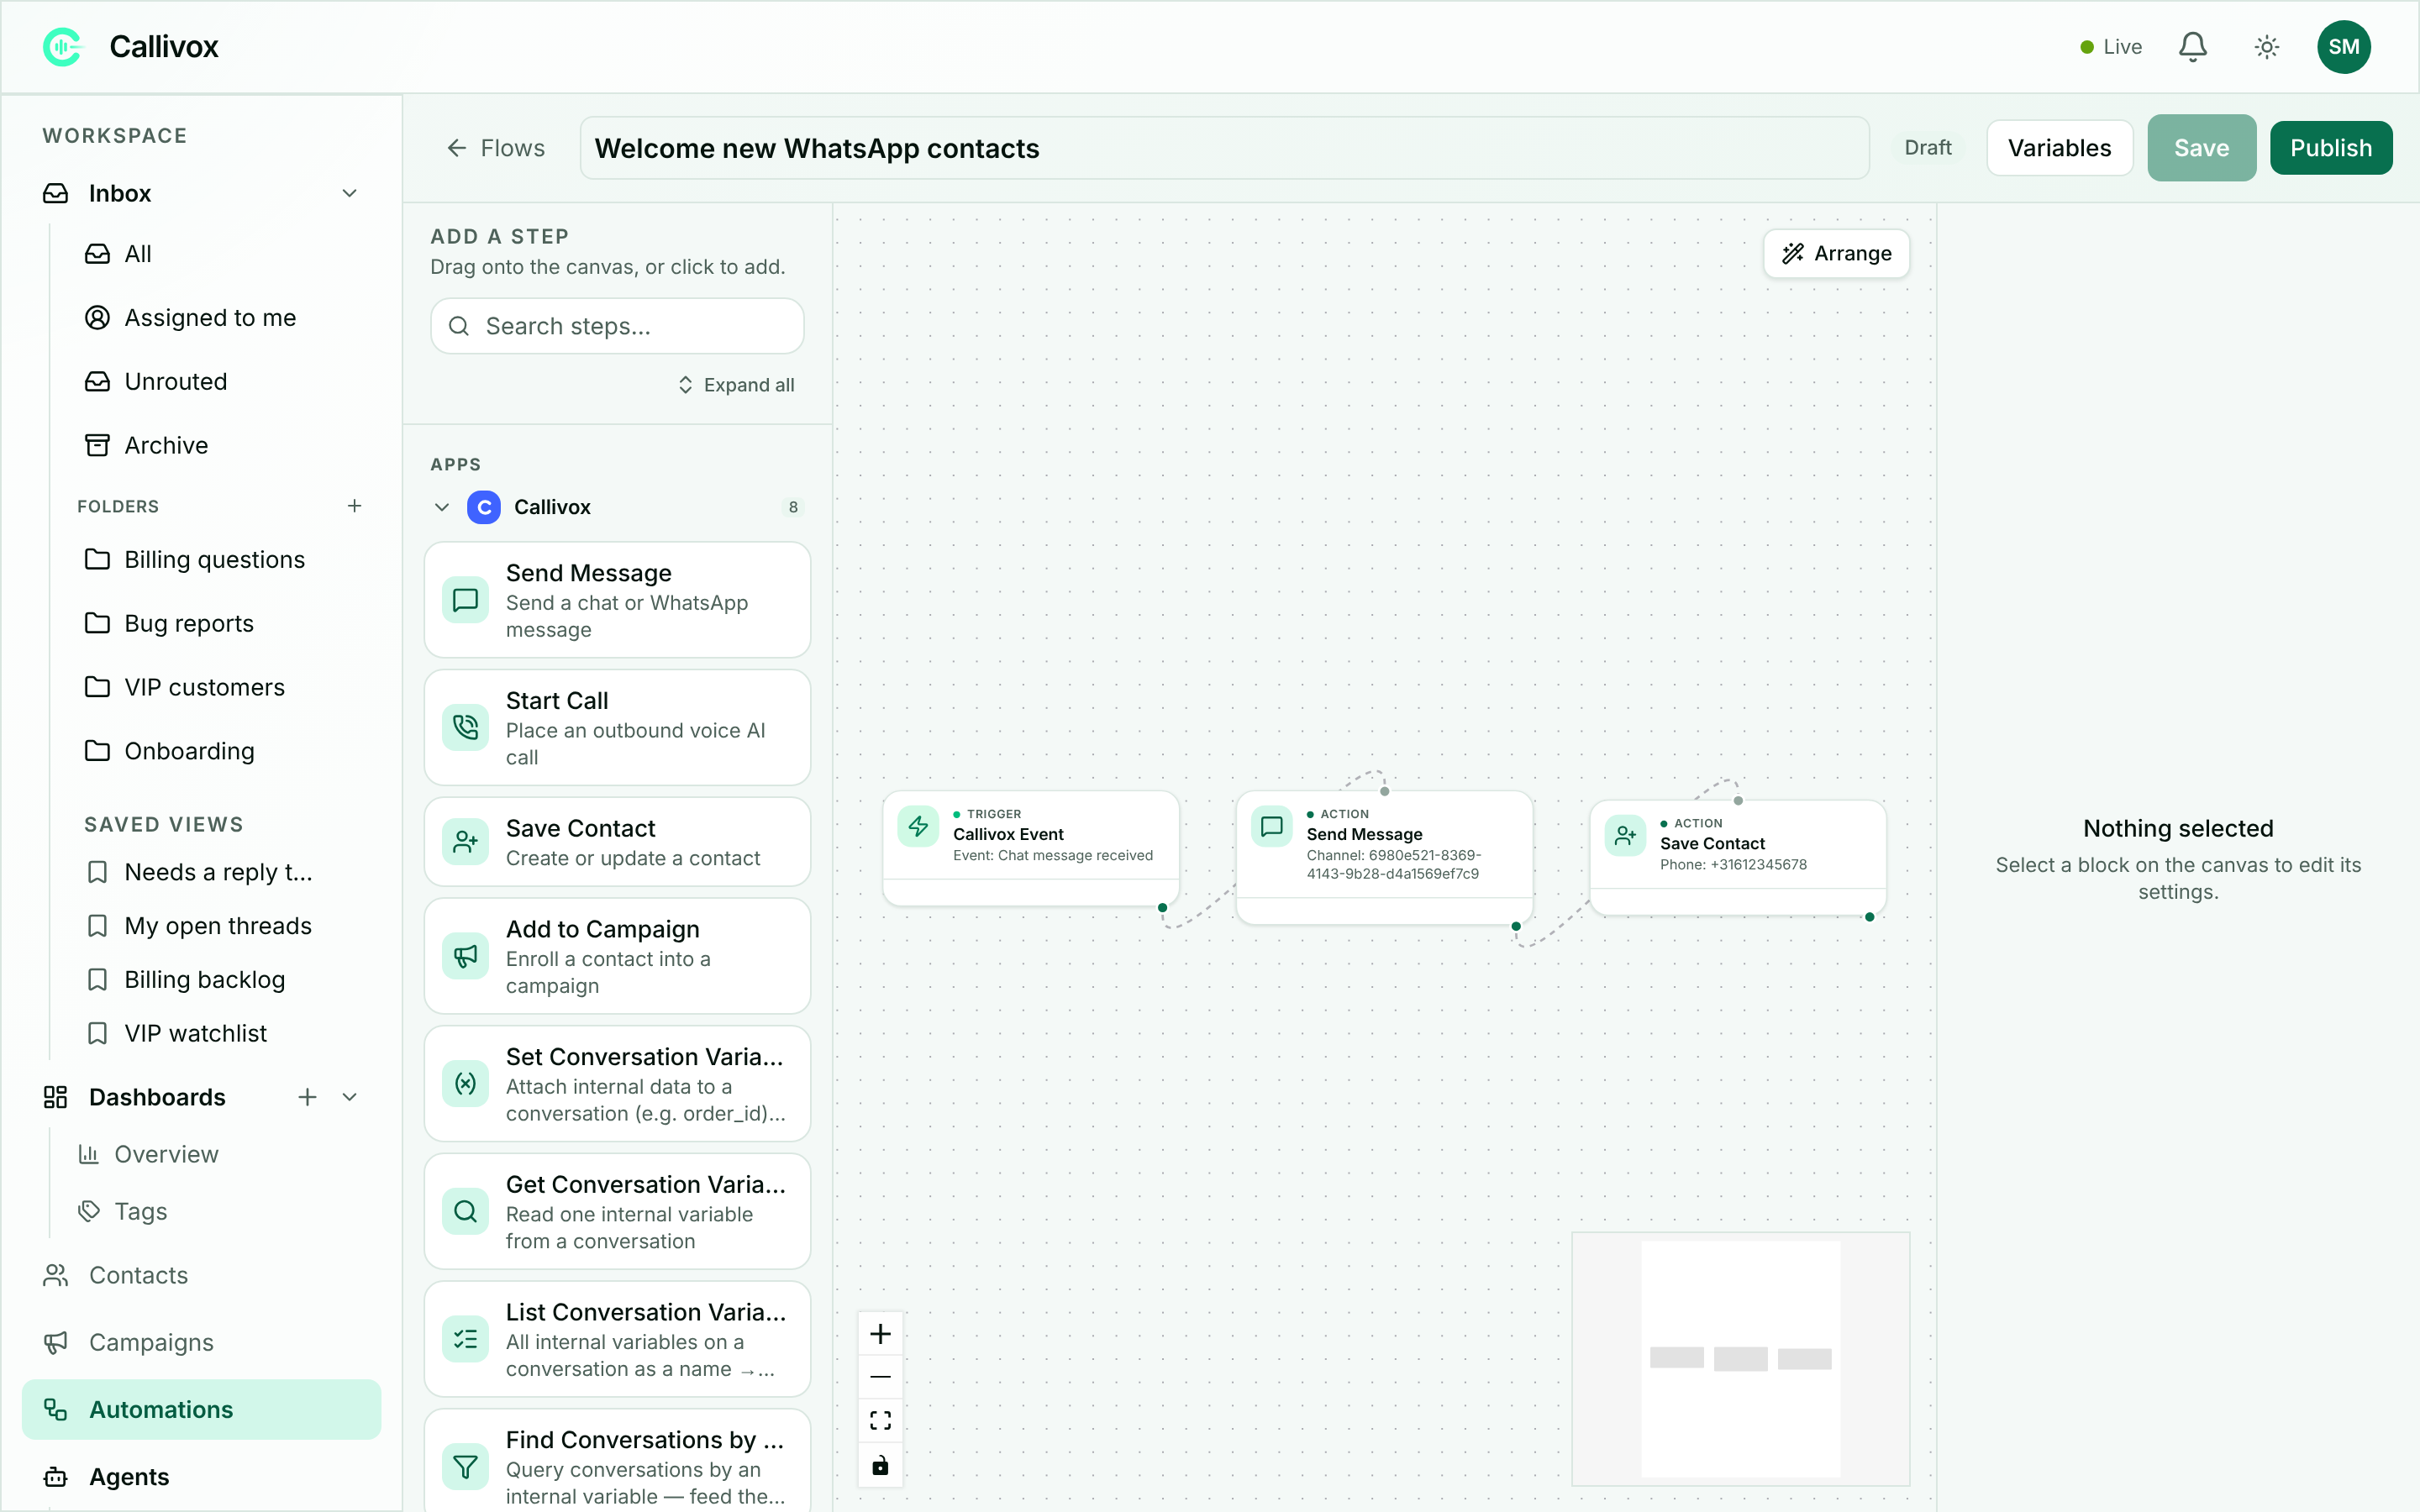Open My open threads saved view

pyautogui.click(x=199, y=926)
